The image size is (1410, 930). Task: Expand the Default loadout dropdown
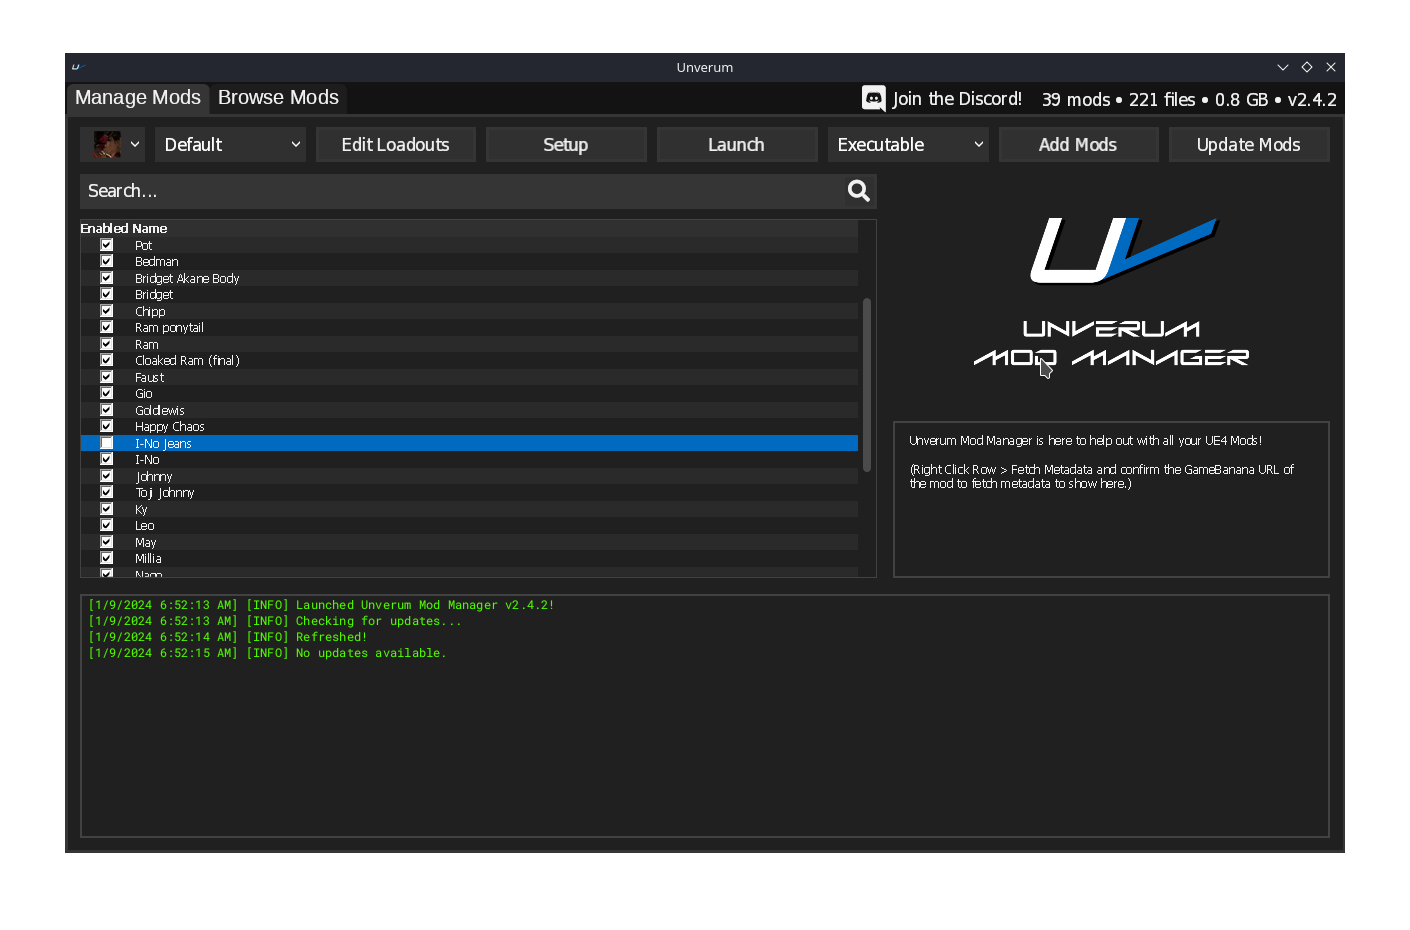pos(230,144)
